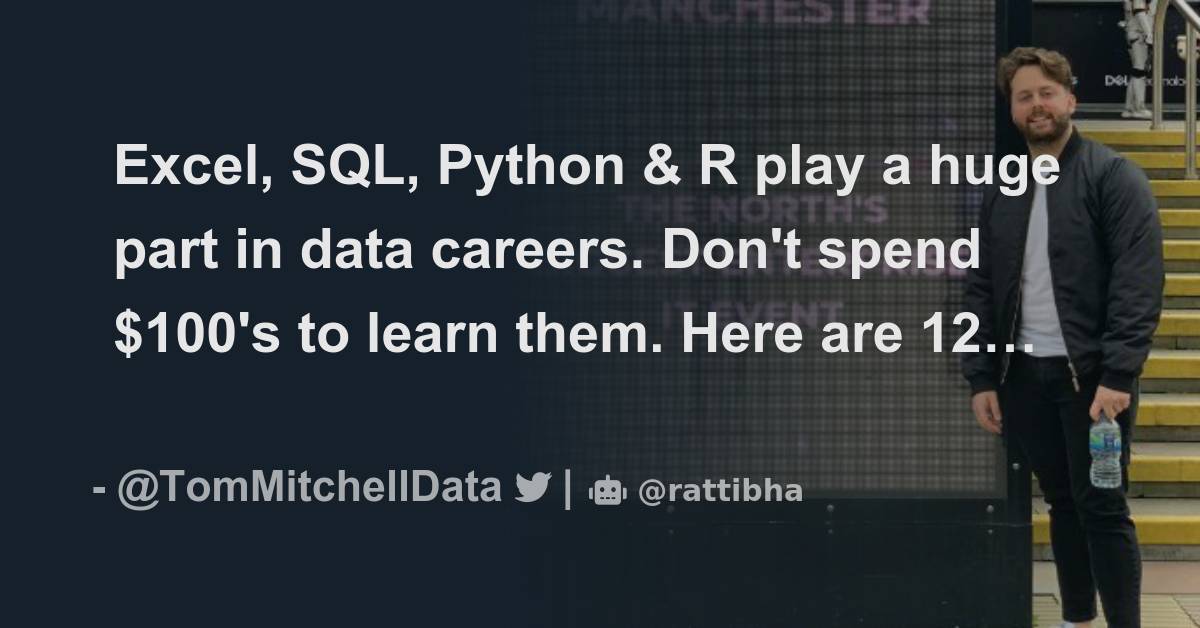Open the @TomMitchellData handle link
Image resolution: width=1200 pixels, height=628 pixels.
pyautogui.click(x=309, y=488)
